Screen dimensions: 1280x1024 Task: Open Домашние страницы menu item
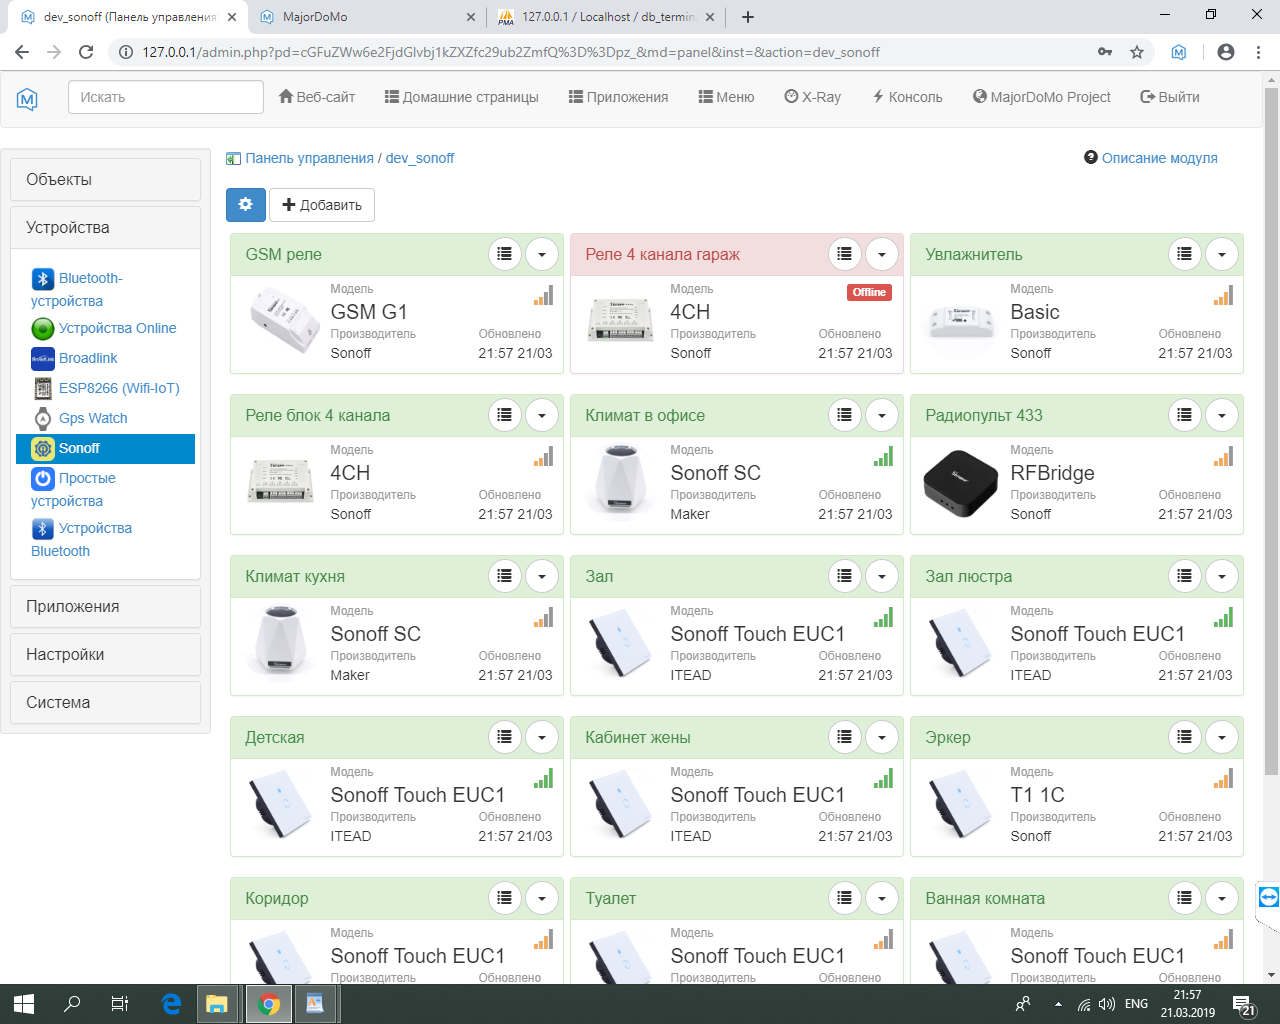[462, 97]
